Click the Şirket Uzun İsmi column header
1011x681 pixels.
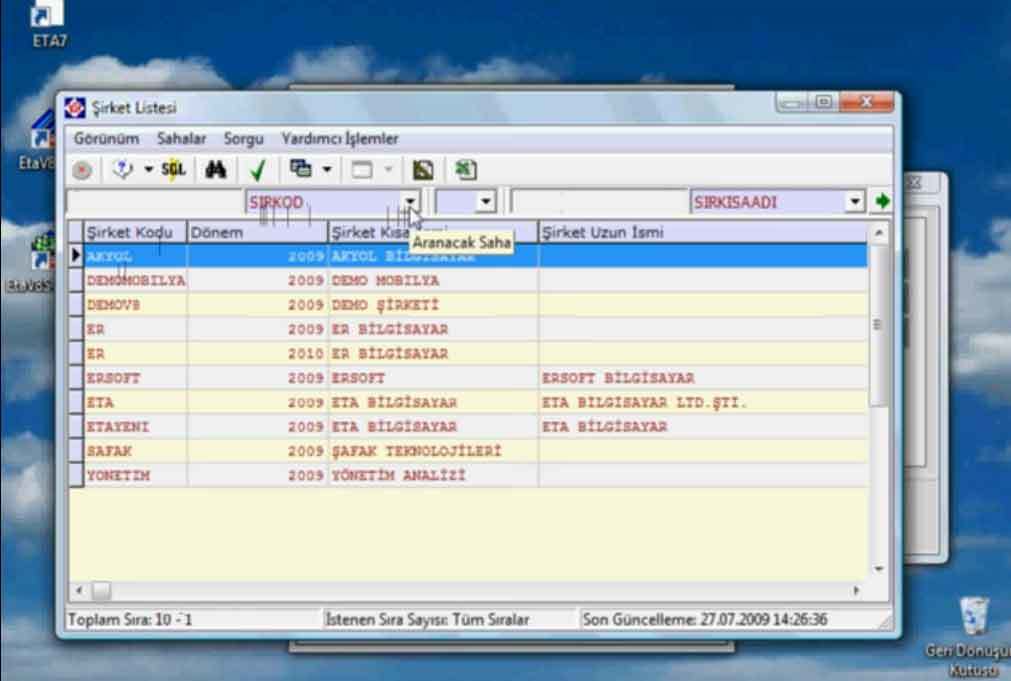click(703, 232)
